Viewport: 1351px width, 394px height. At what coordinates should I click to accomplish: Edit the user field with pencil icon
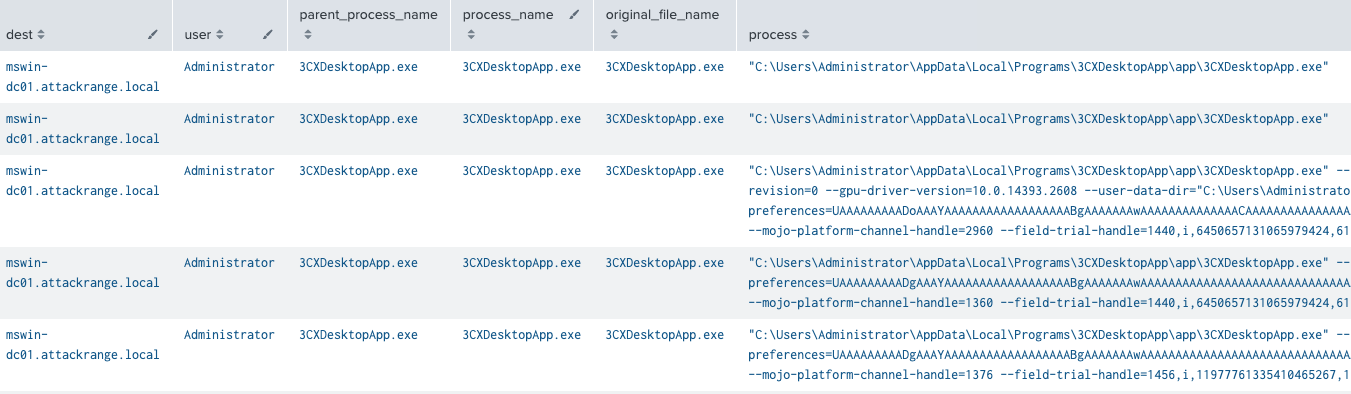[x=267, y=34]
